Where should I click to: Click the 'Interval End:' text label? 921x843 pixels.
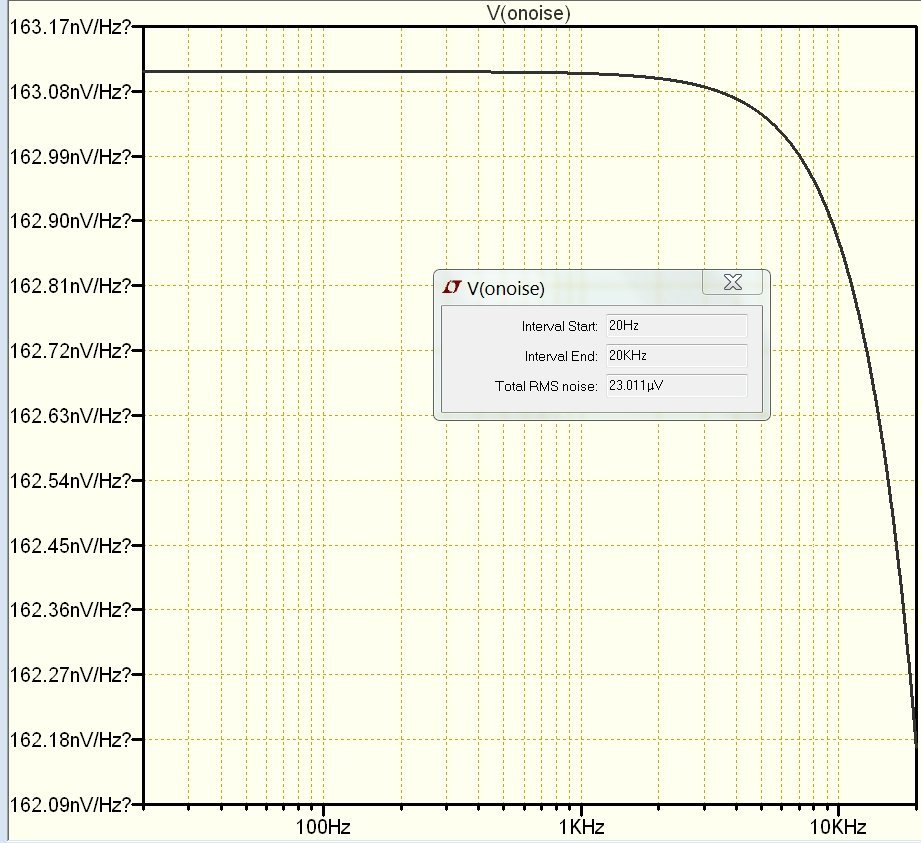561,357
